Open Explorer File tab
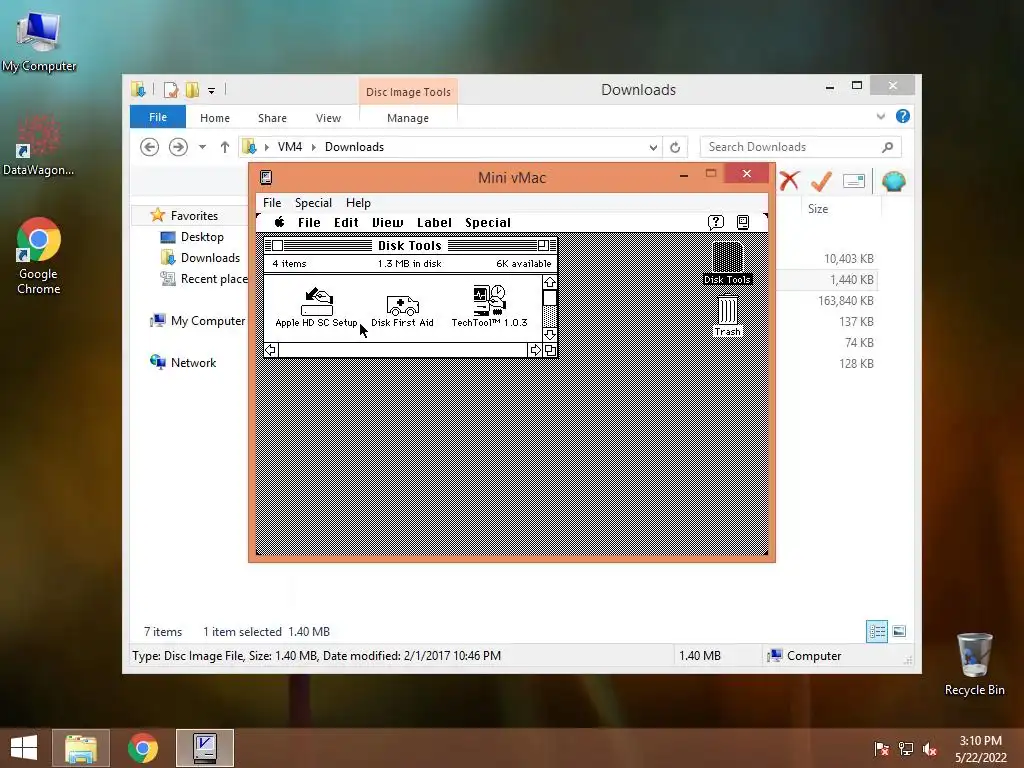Image resolution: width=1024 pixels, height=768 pixels. 158,117
